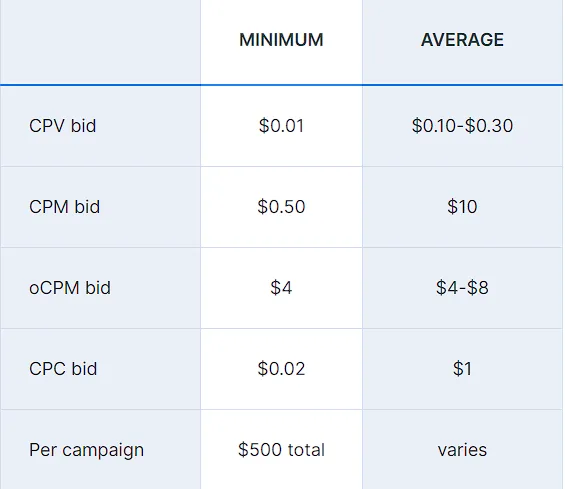
Task: Click the $4-$8 average oCPM value
Action: pos(462,288)
